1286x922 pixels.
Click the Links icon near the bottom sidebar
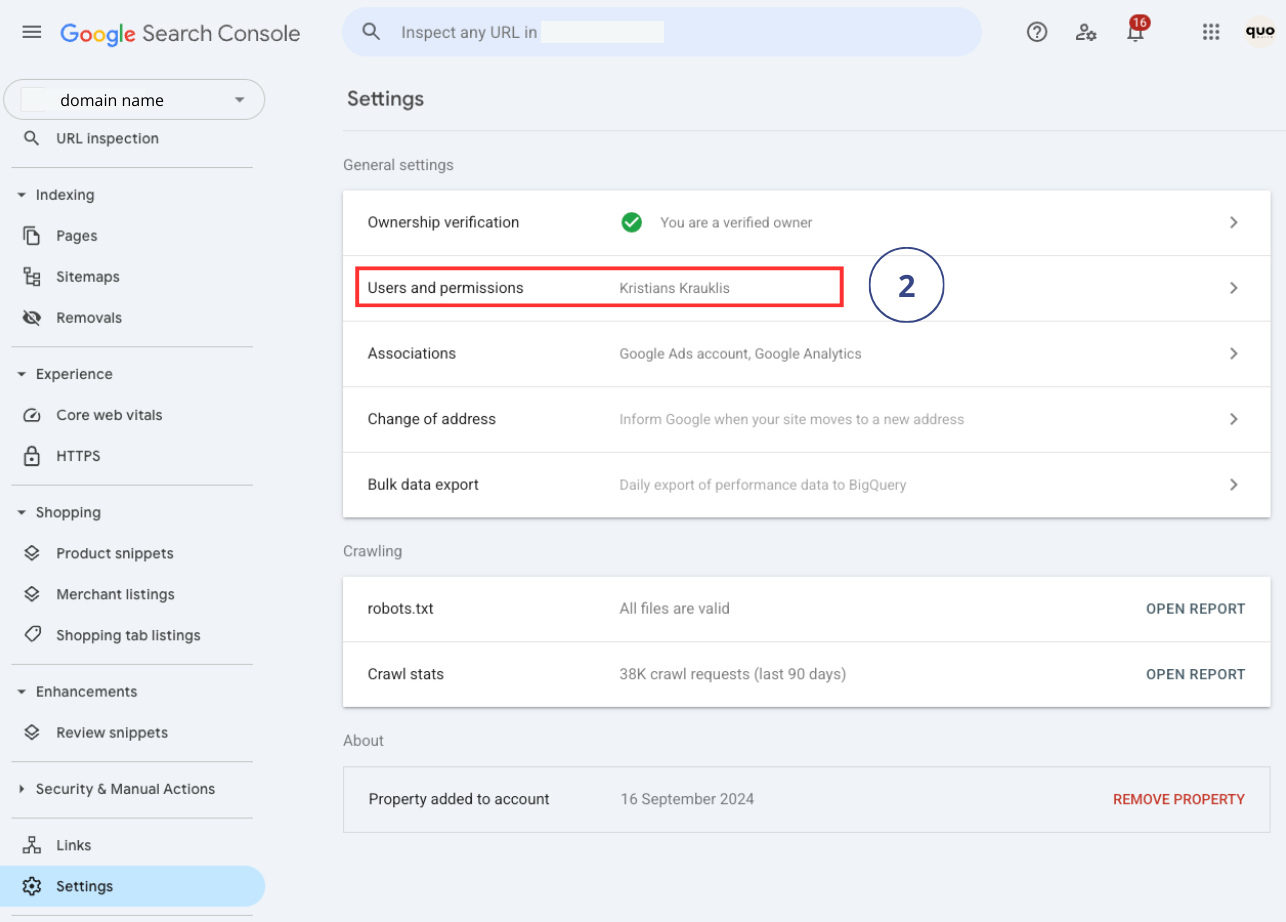(x=31, y=844)
